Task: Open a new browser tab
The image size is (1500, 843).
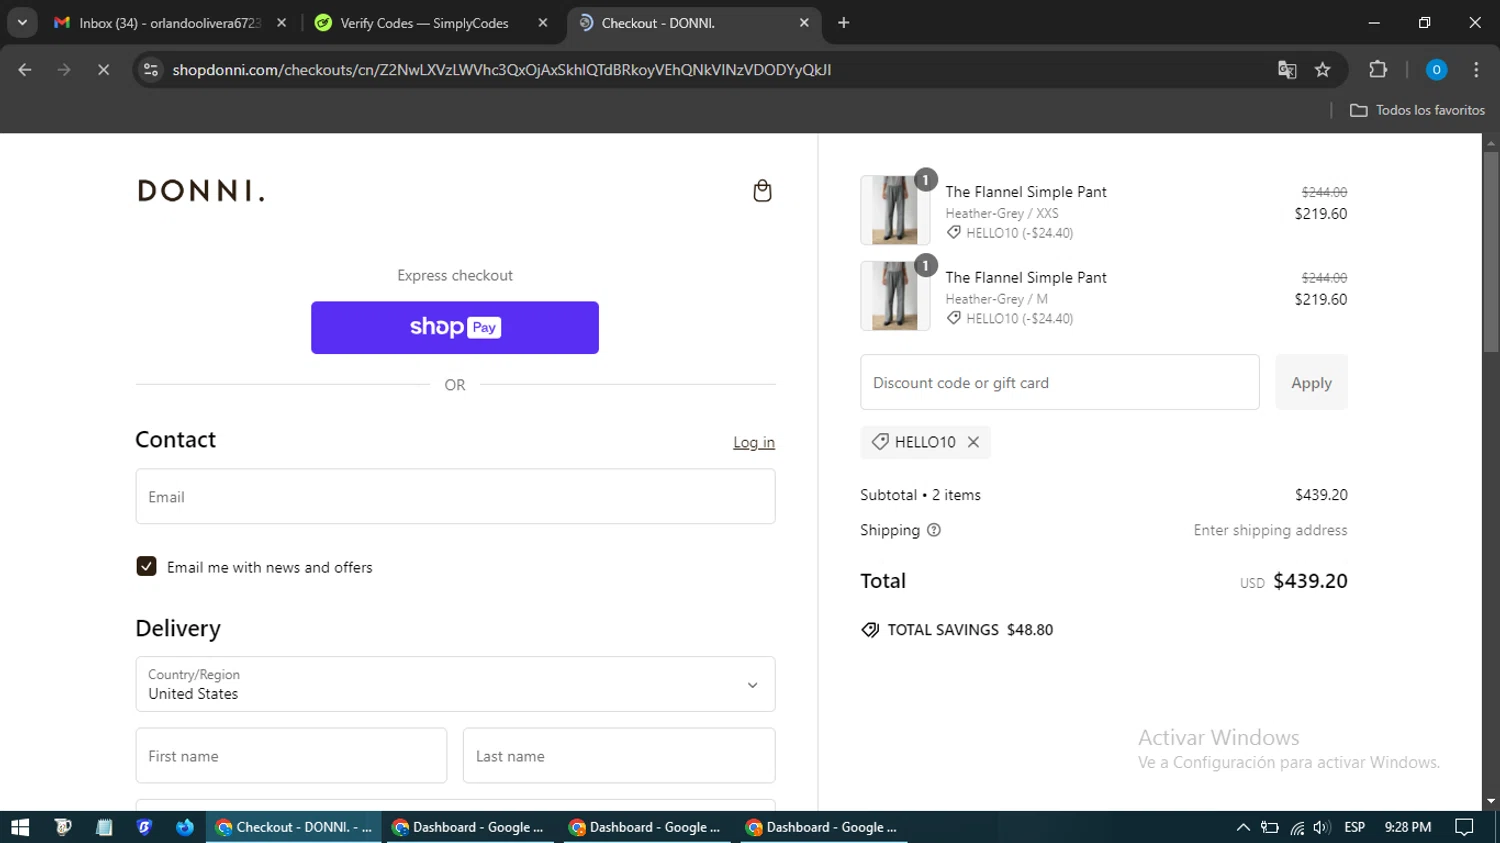Action: click(x=844, y=23)
